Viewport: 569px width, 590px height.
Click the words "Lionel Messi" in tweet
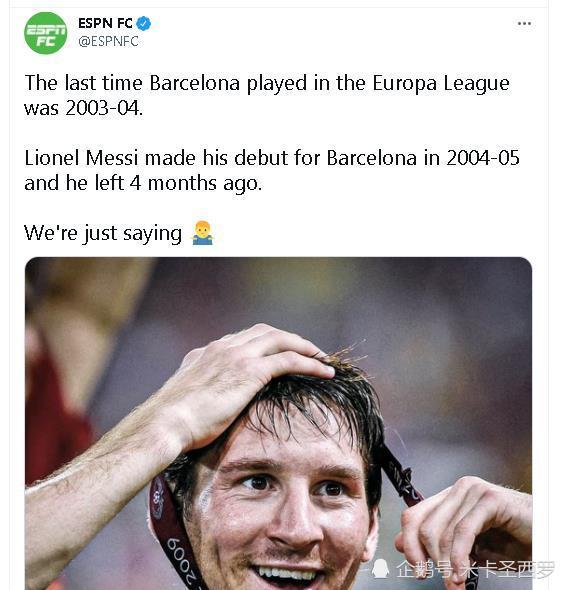click(x=81, y=158)
